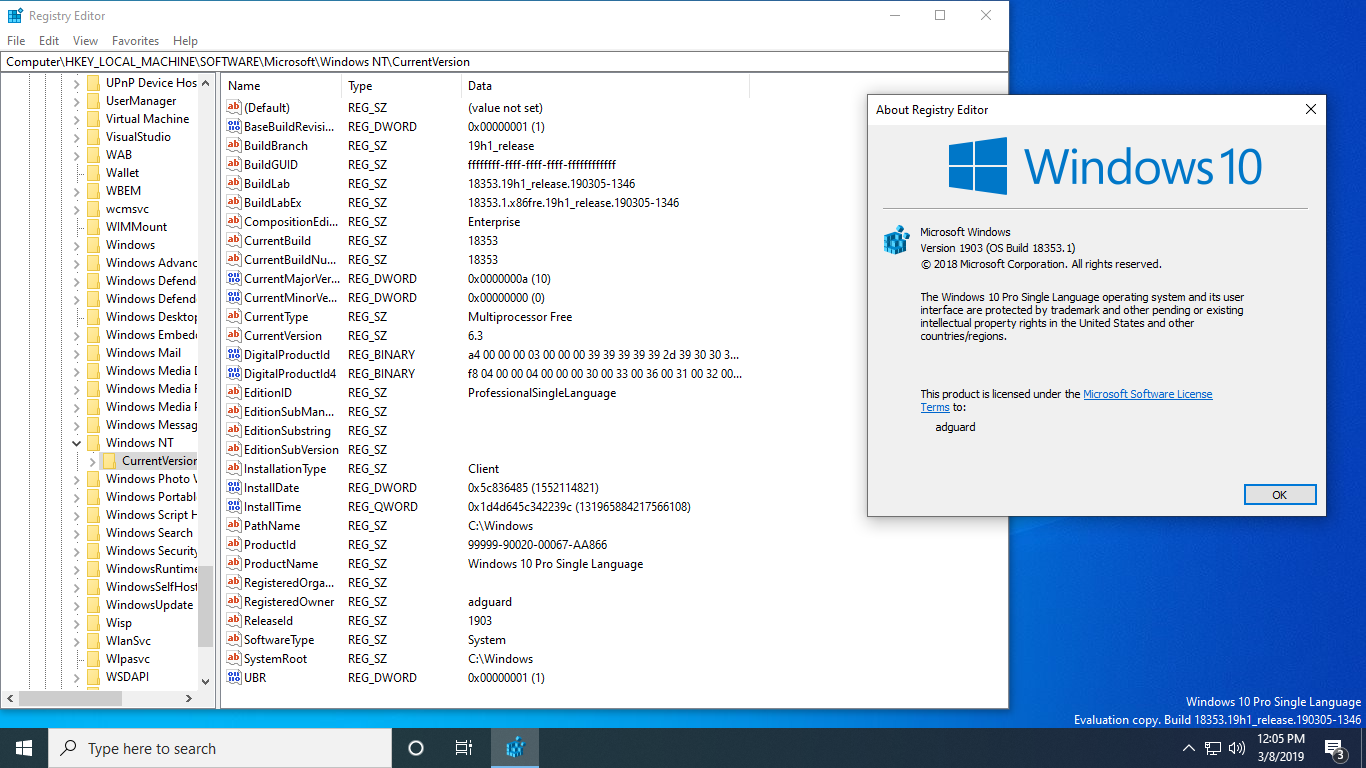1366x768 pixels.
Task: Select the ReleaseId value name
Action: click(x=269, y=621)
